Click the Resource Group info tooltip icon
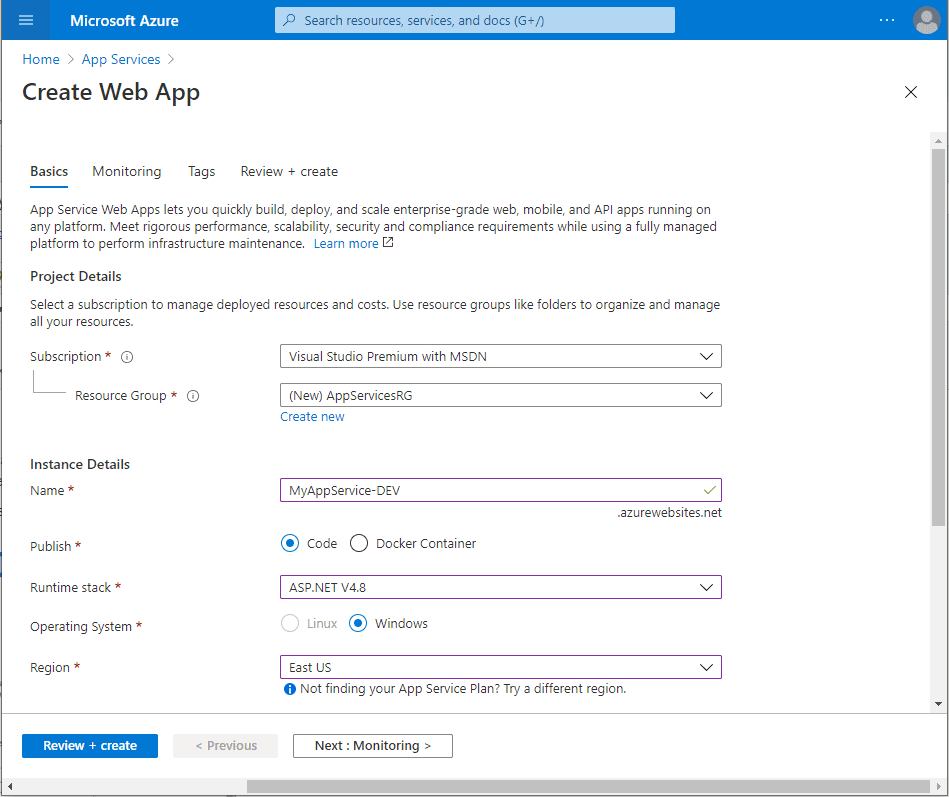This screenshot has height=797, width=949. click(192, 396)
